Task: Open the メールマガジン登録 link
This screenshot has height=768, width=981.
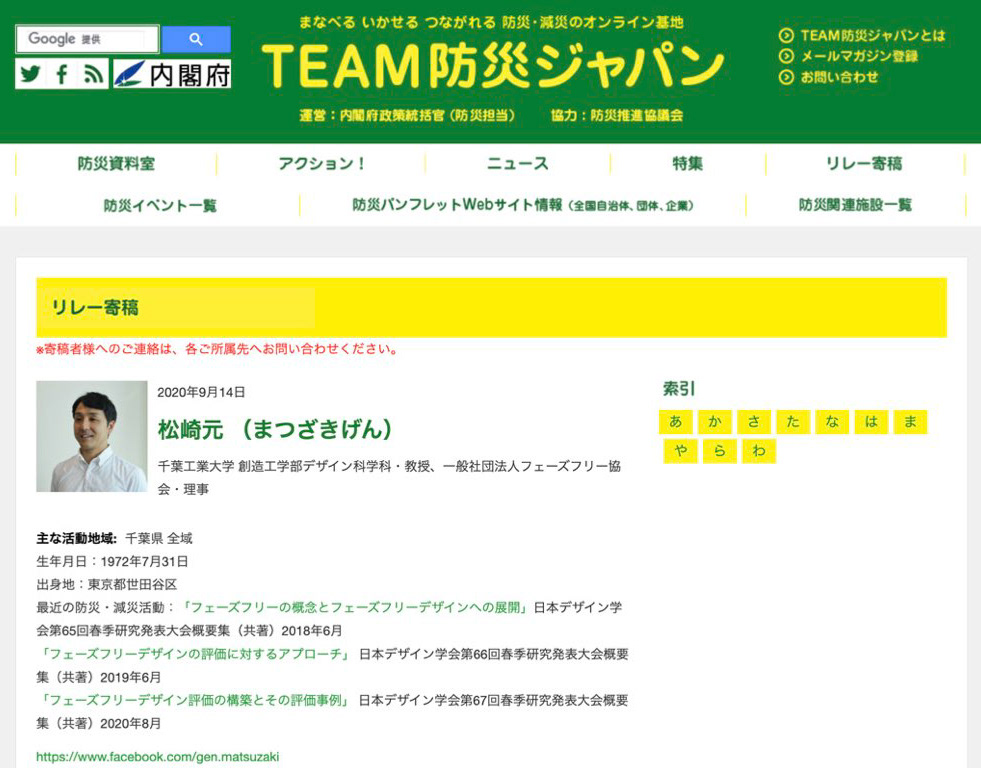Action: pos(860,56)
